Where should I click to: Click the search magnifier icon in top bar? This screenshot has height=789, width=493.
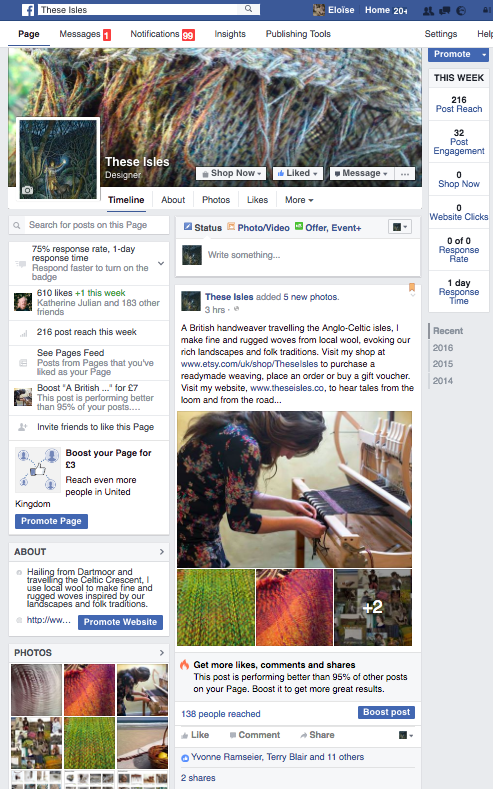249,9
